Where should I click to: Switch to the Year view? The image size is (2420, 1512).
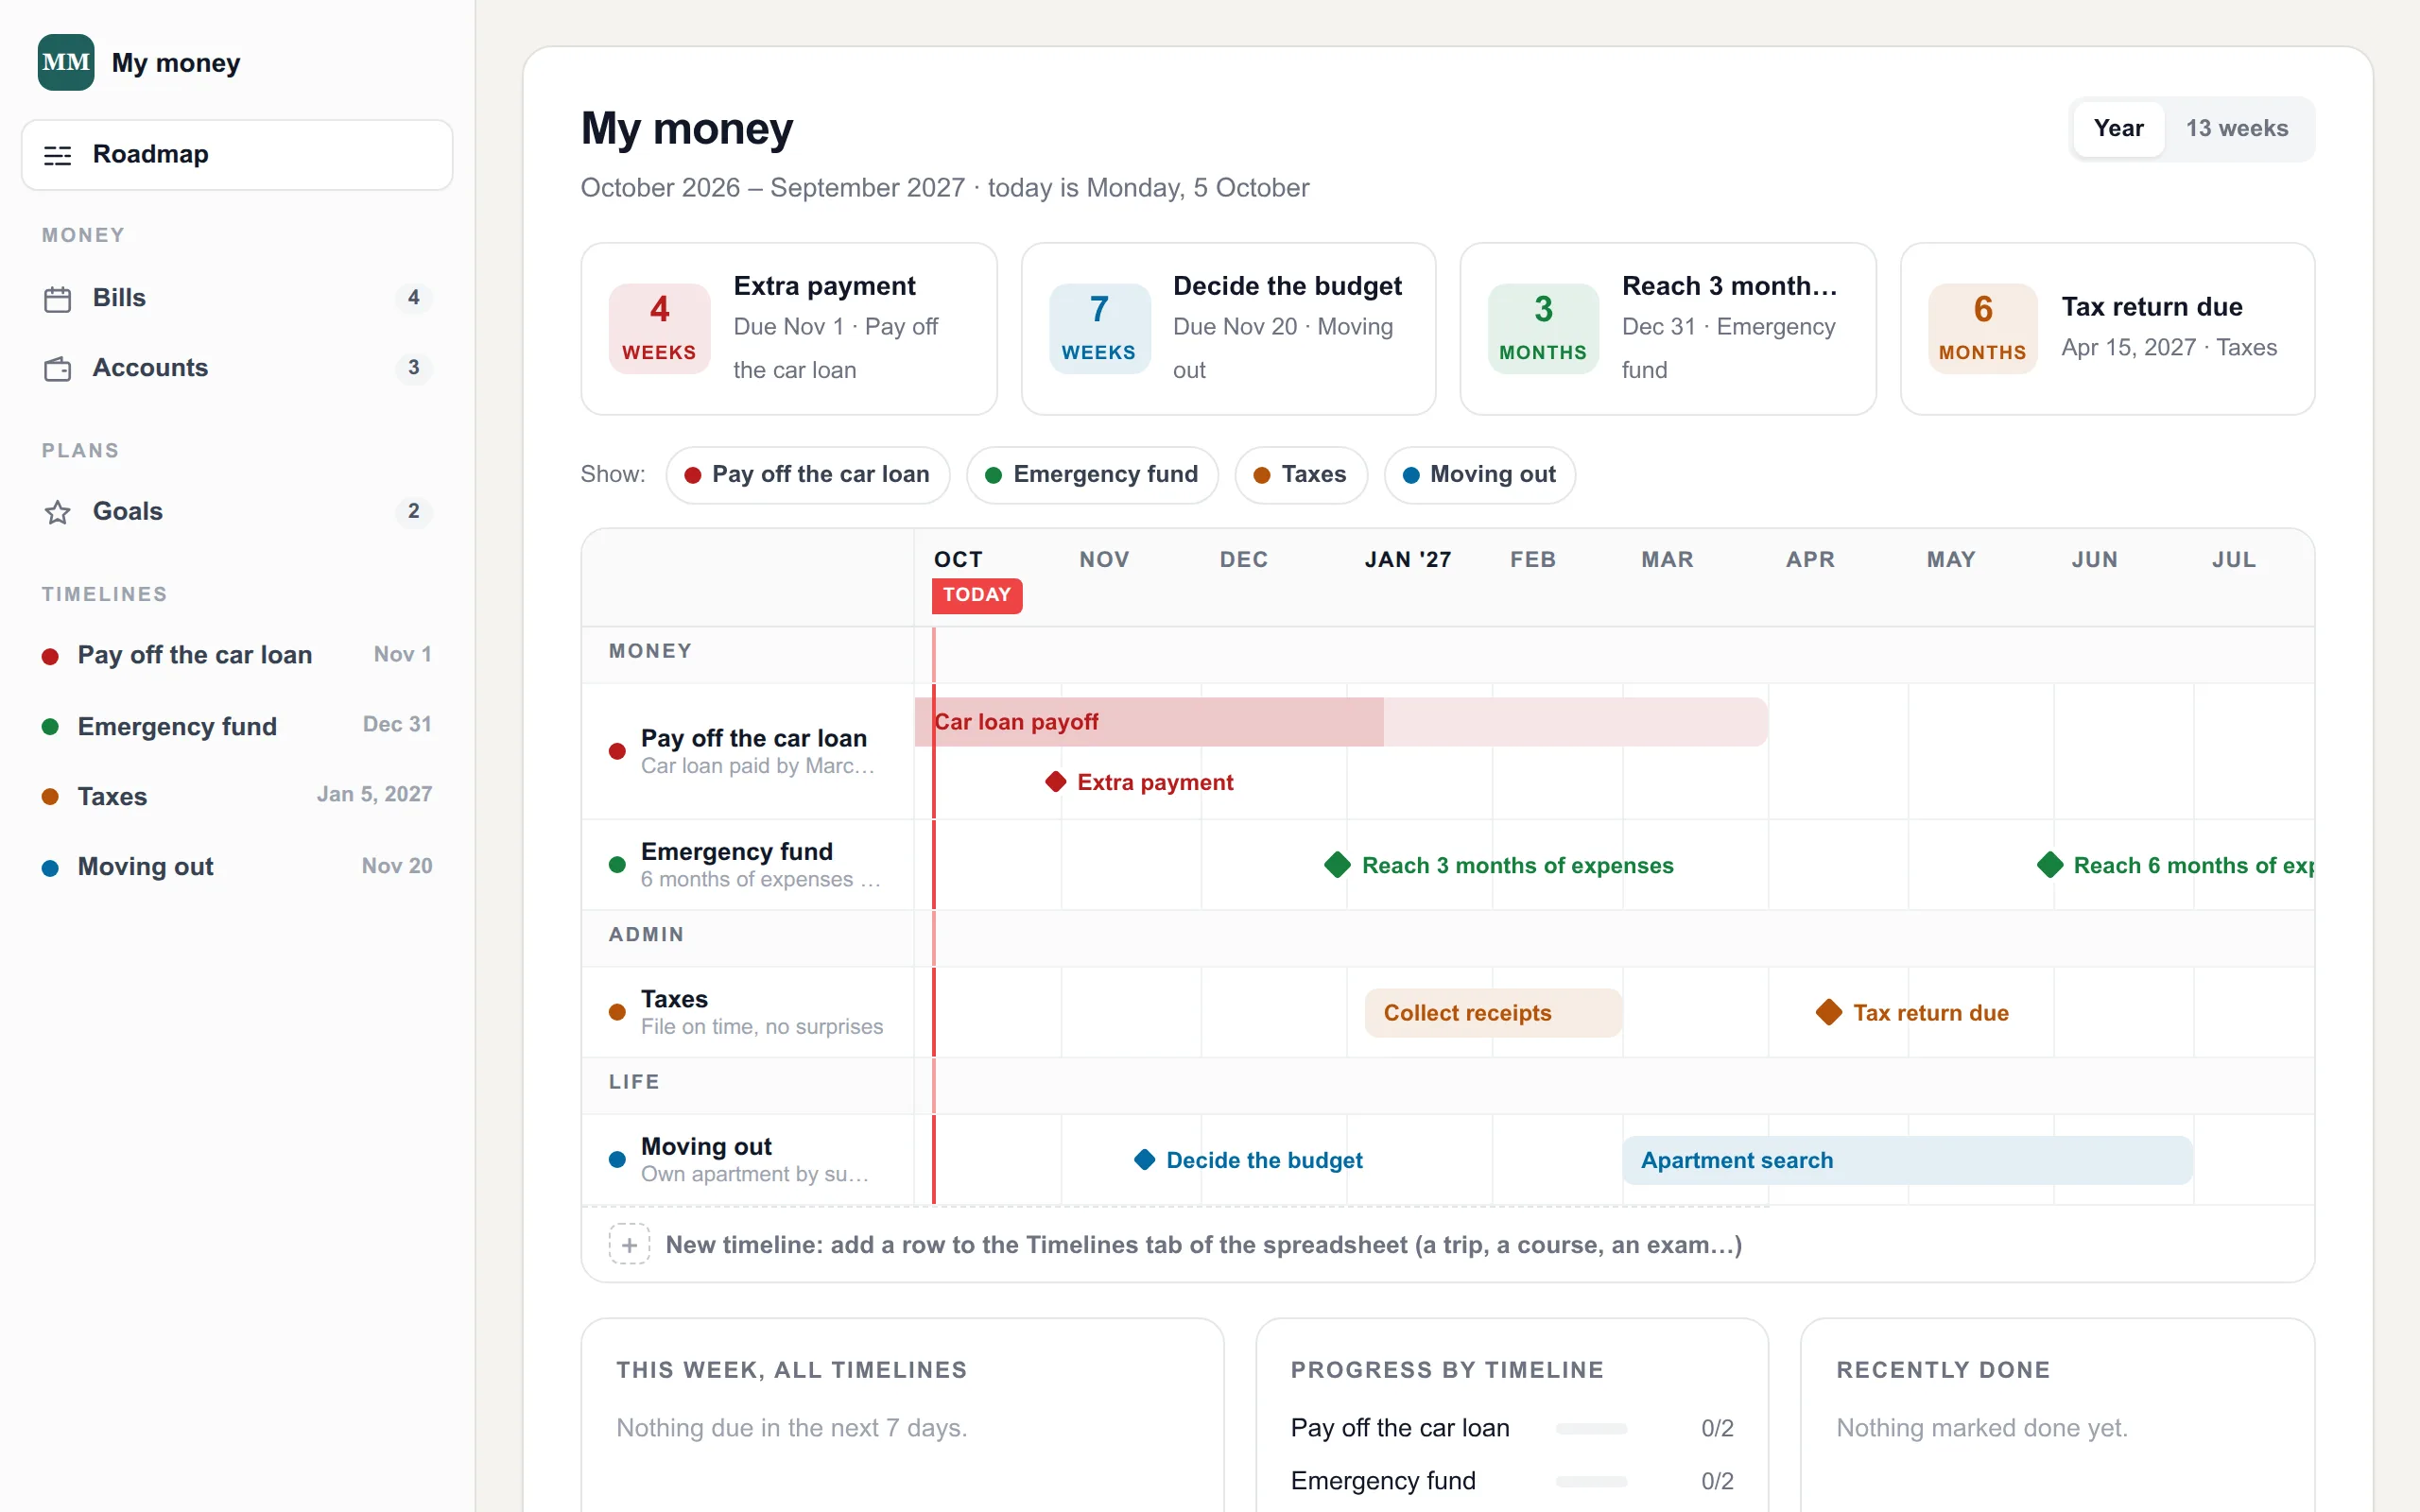click(2119, 129)
